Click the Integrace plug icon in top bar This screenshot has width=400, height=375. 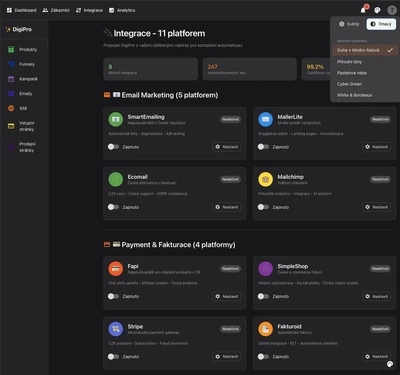point(78,10)
